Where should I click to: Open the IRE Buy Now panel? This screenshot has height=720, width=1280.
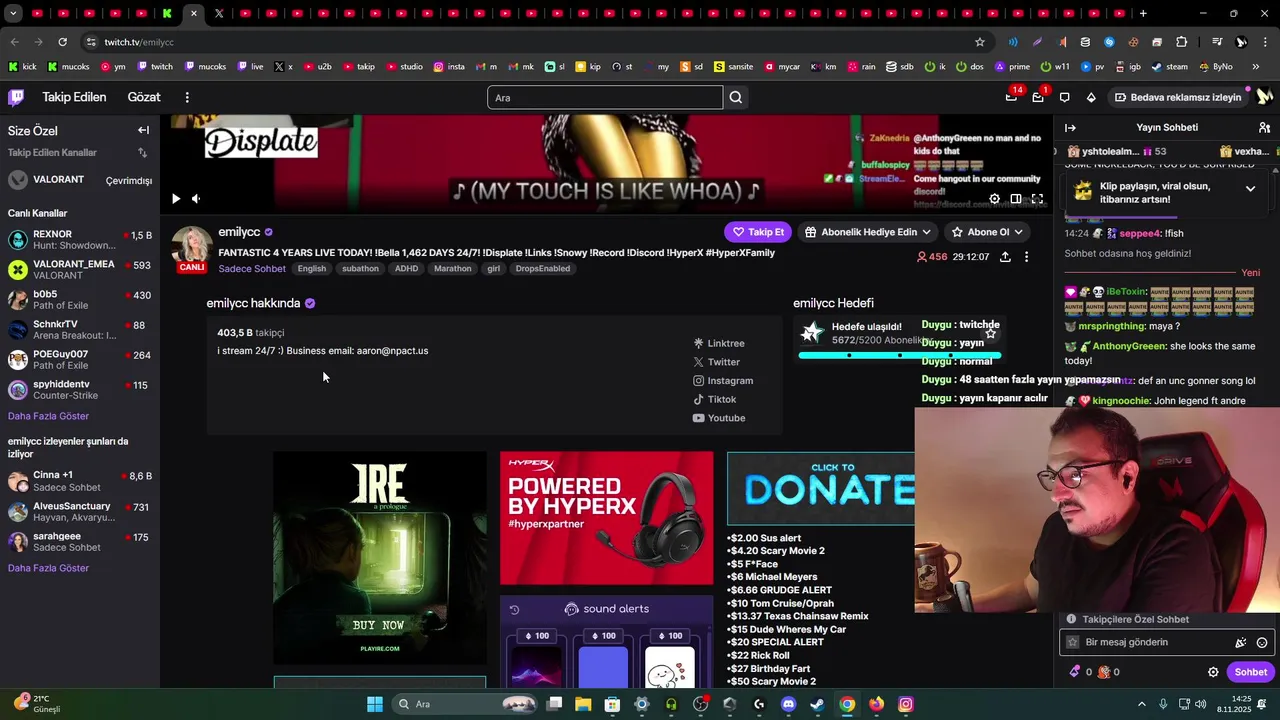[x=380, y=558]
